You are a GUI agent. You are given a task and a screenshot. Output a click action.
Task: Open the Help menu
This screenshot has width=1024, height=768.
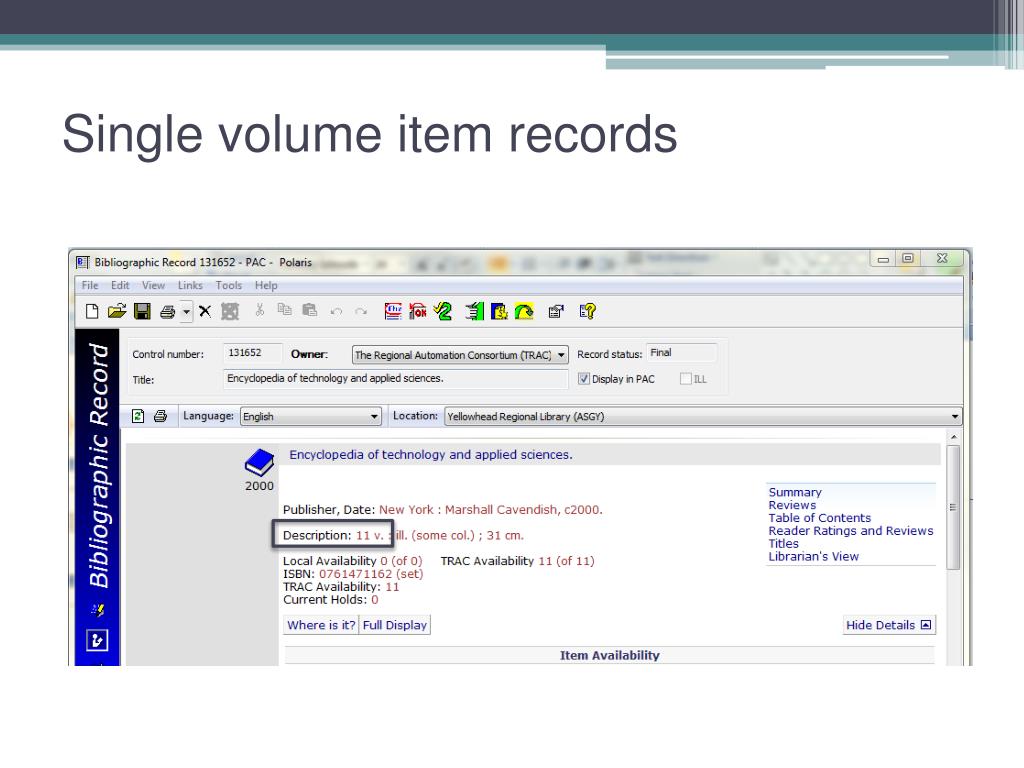click(266, 285)
